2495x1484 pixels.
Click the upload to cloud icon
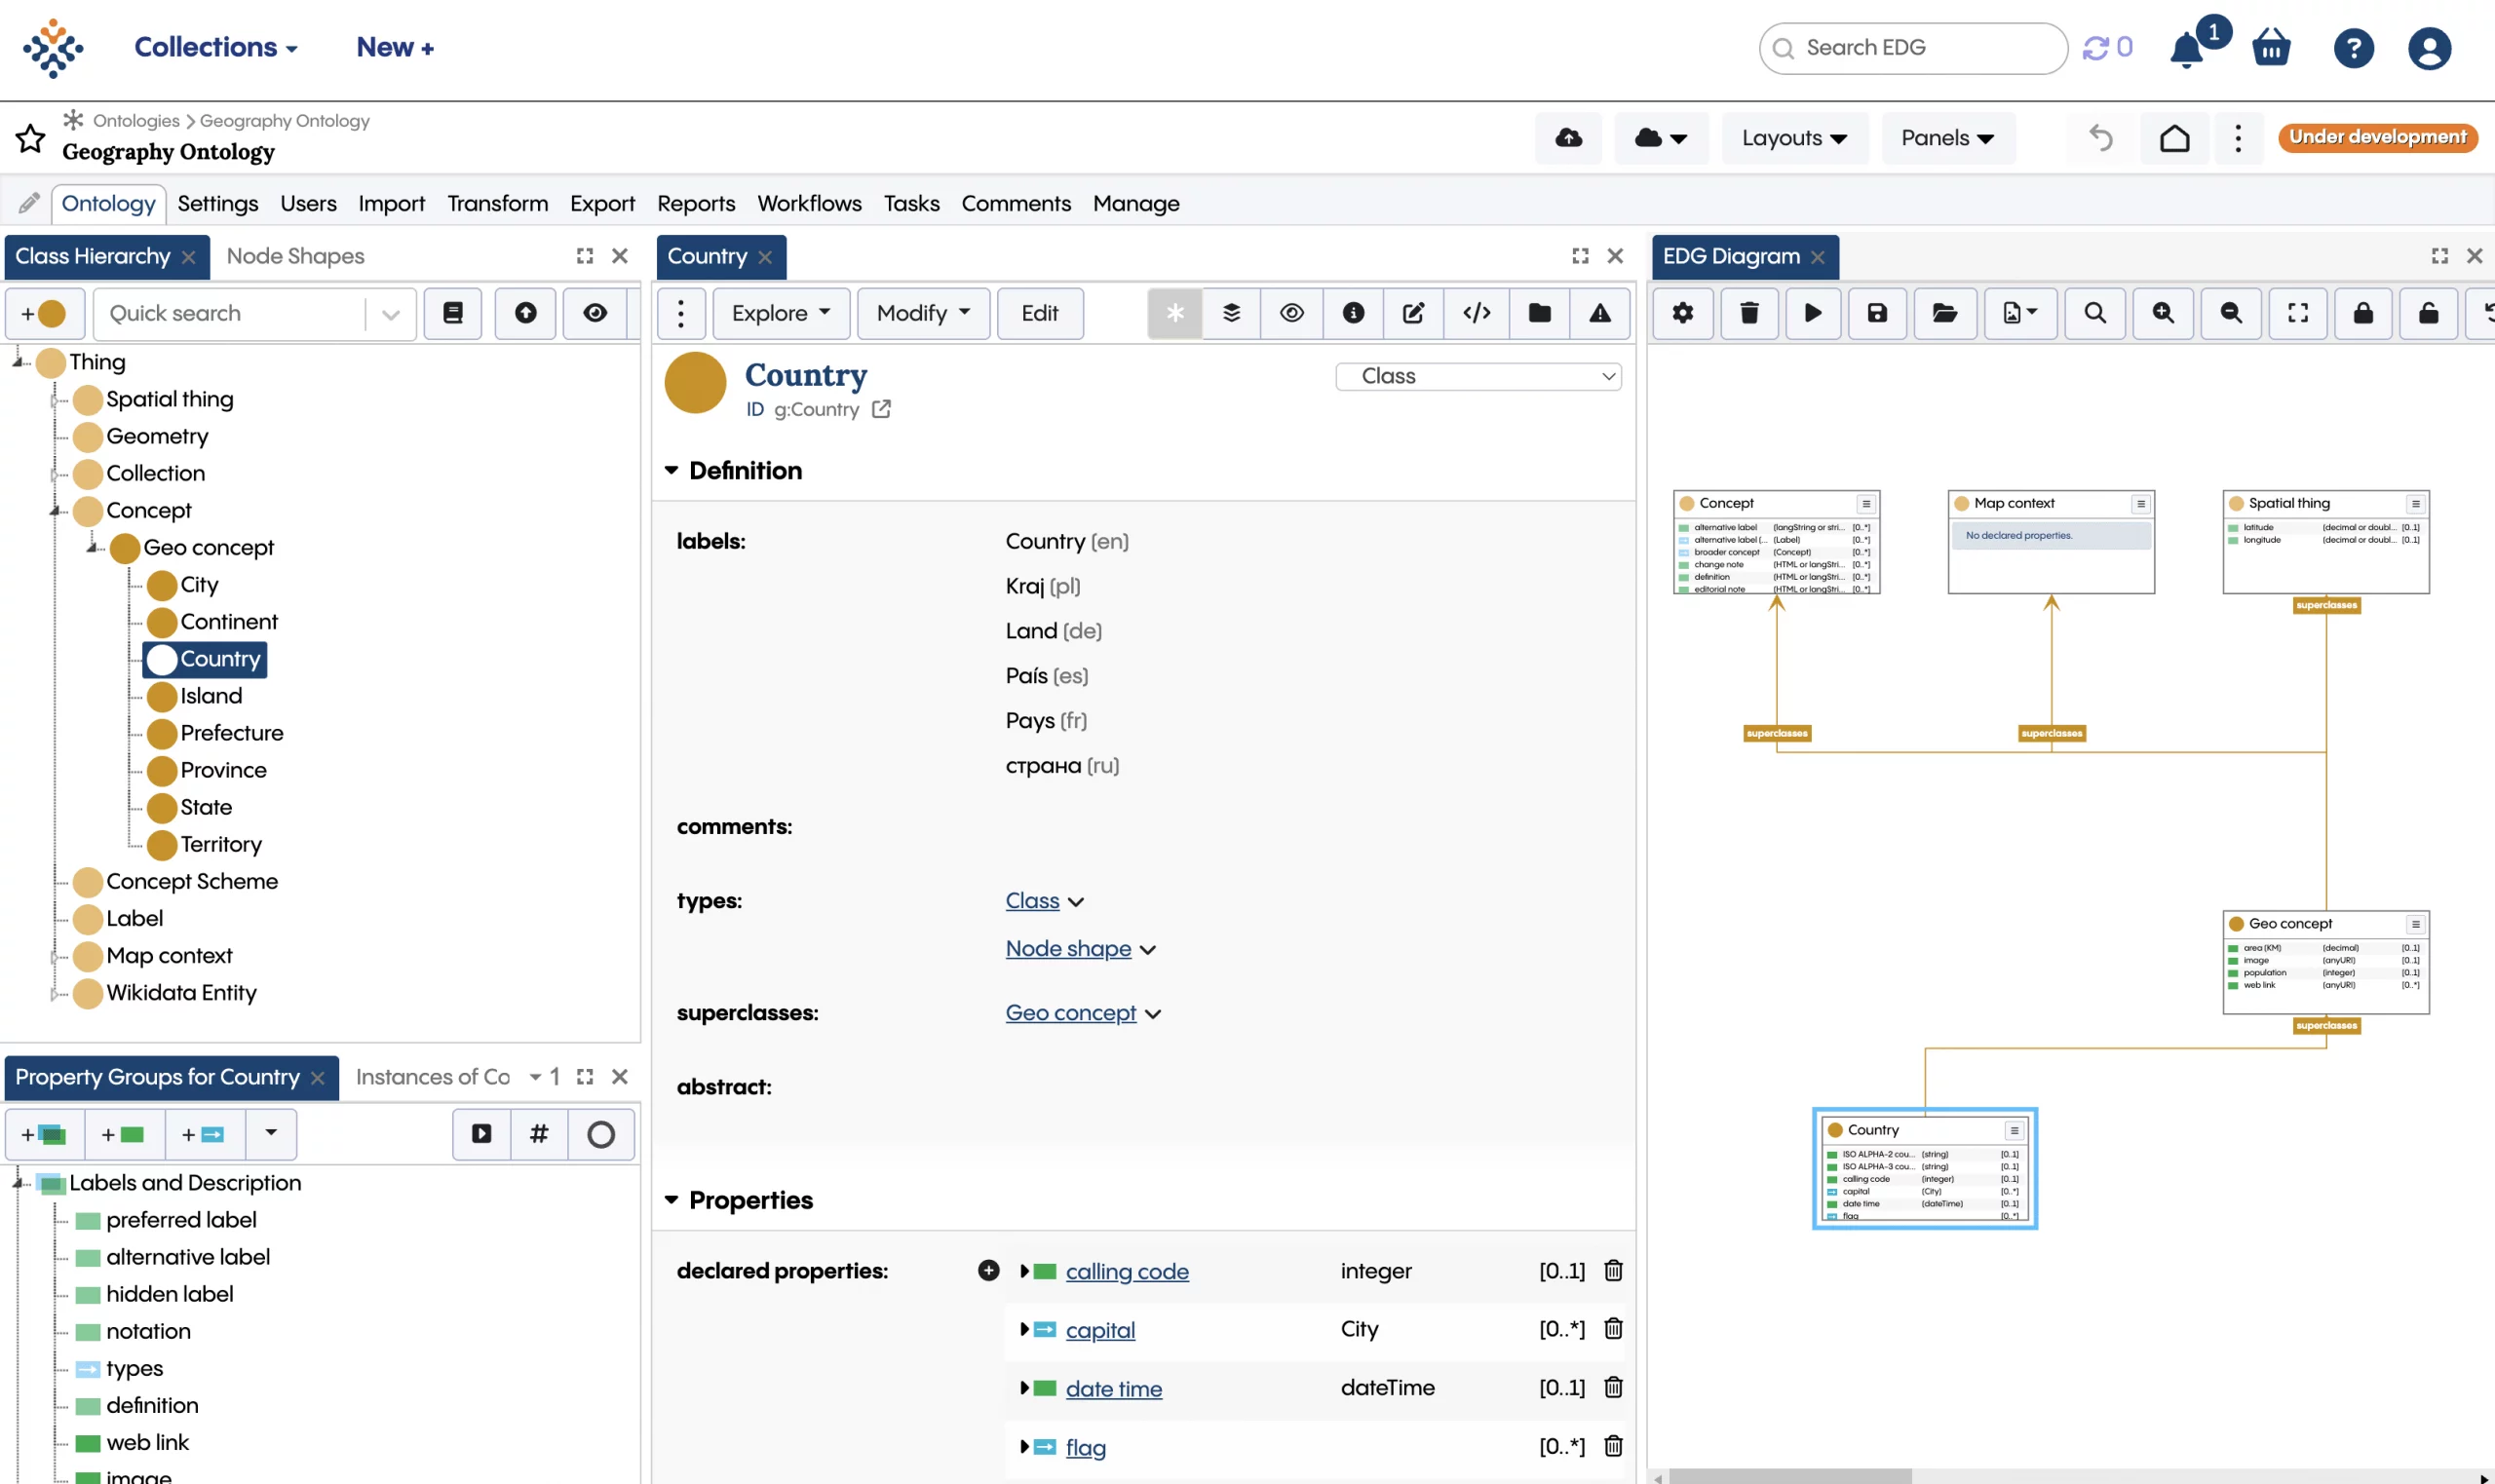click(x=1568, y=137)
